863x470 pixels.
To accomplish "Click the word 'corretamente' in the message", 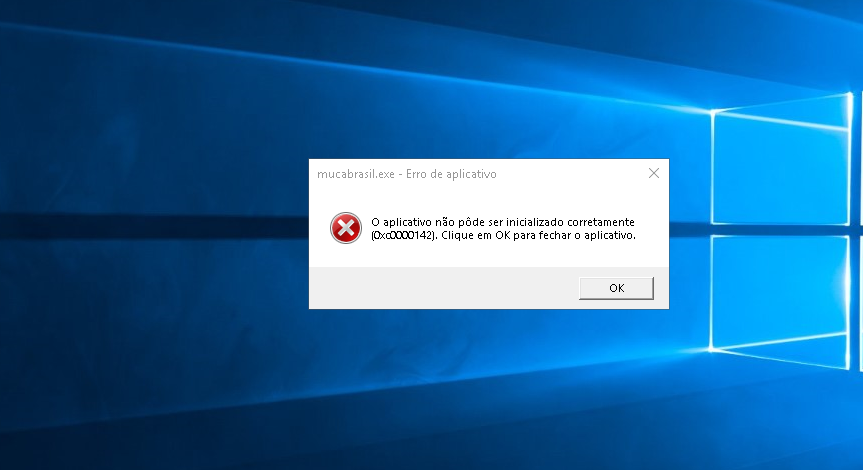I will click(601, 222).
